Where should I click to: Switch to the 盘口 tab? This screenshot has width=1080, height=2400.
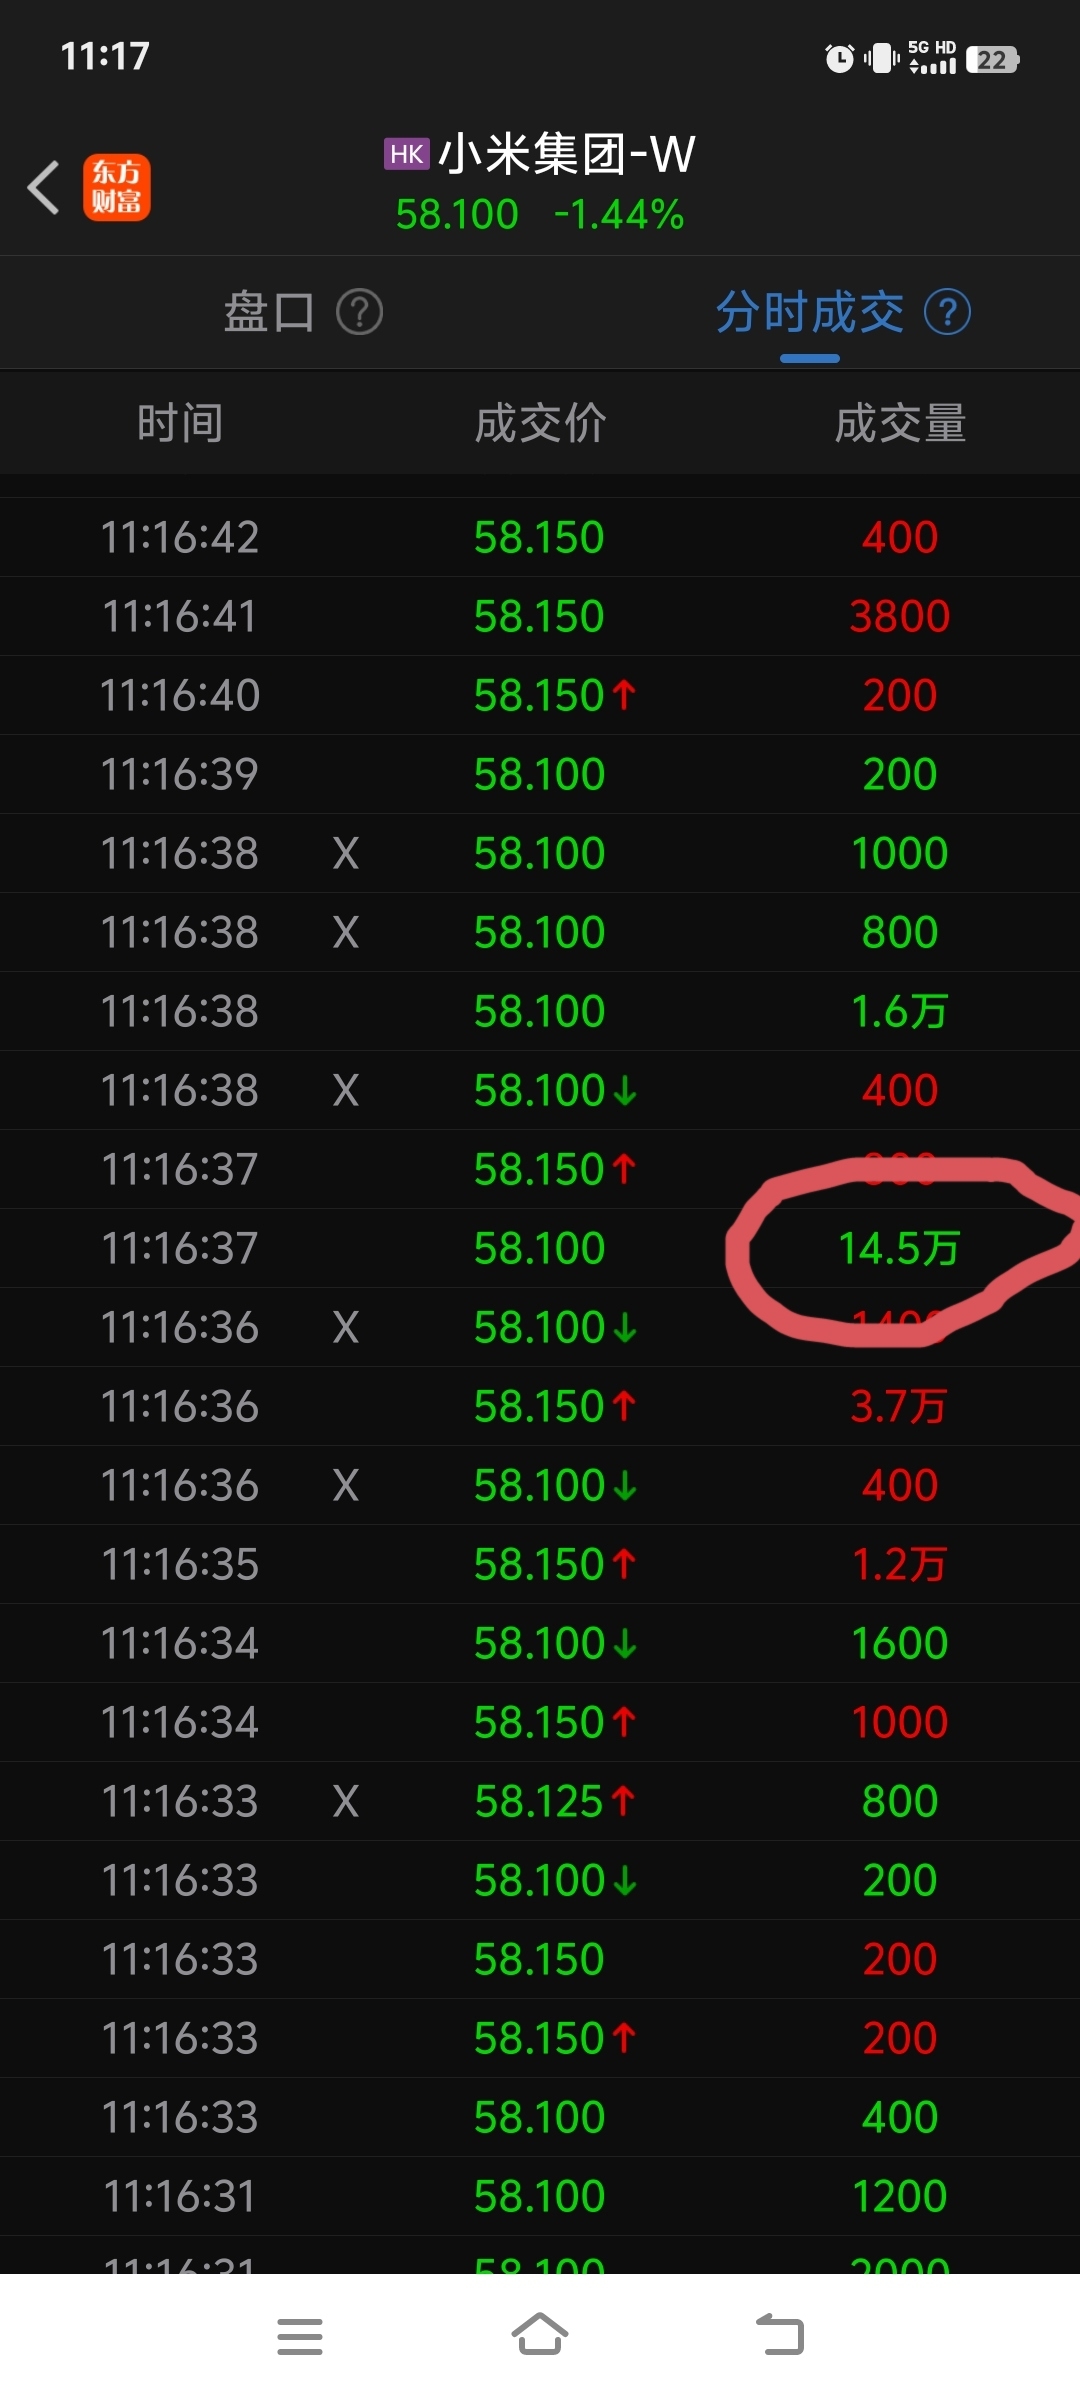tap(269, 312)
